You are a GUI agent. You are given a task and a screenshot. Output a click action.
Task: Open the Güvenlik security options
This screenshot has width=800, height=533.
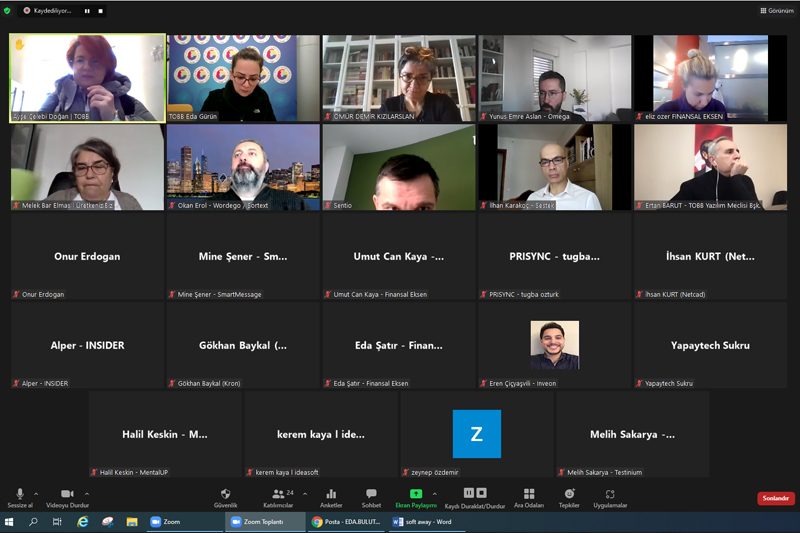pyautogui.click(x=225, y=497)
